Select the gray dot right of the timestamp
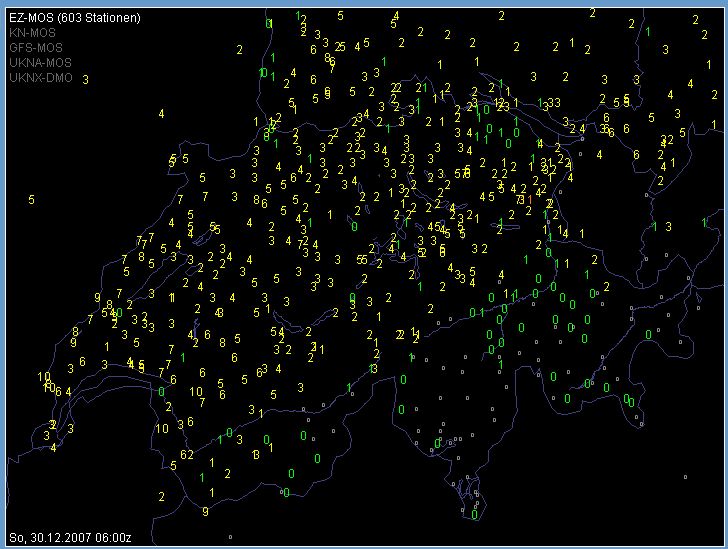Screen dimensions: 728x549 pos(230,537)
